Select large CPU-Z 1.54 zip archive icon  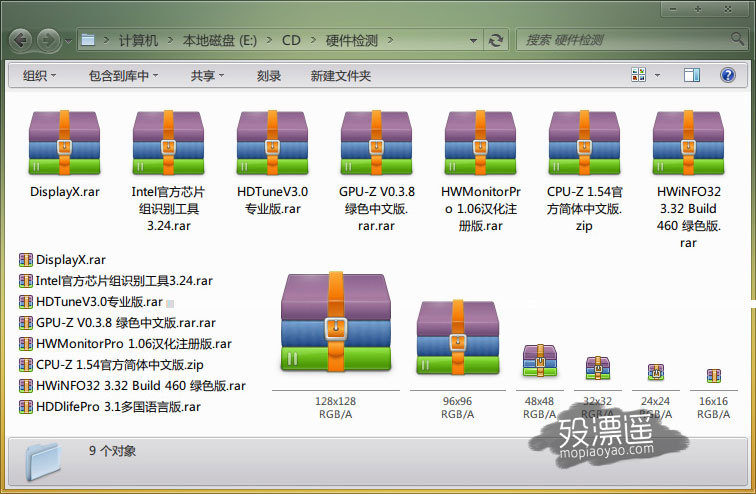click(x=584, y=143)
